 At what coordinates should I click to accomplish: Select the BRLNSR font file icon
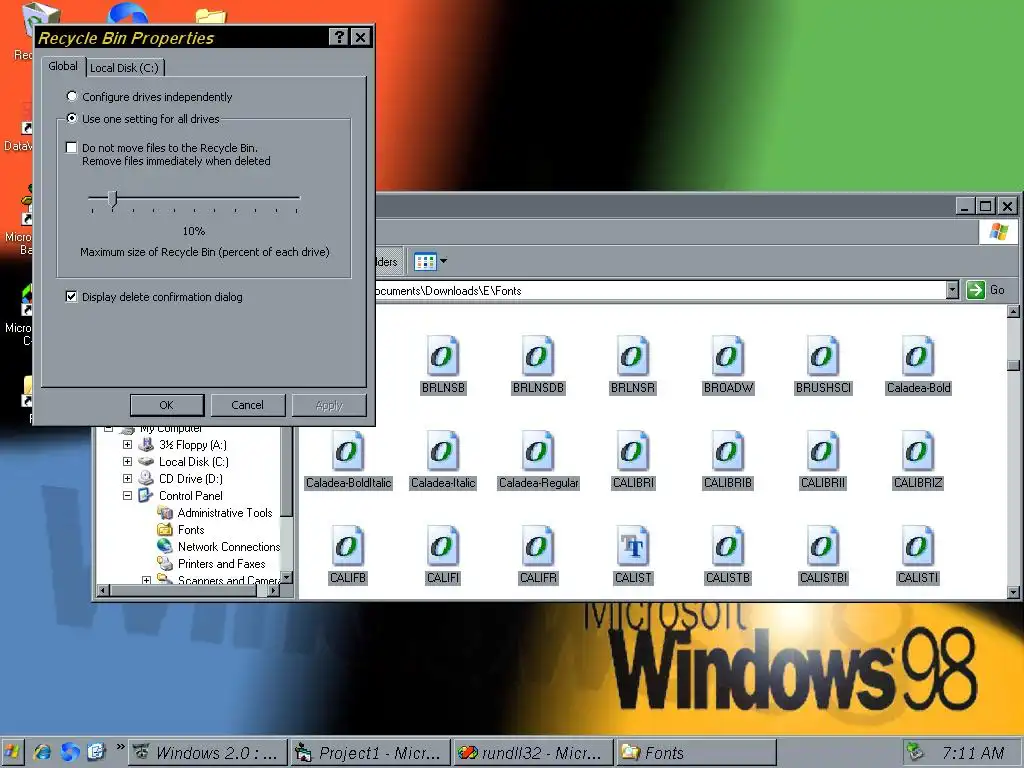coord(633,357)
